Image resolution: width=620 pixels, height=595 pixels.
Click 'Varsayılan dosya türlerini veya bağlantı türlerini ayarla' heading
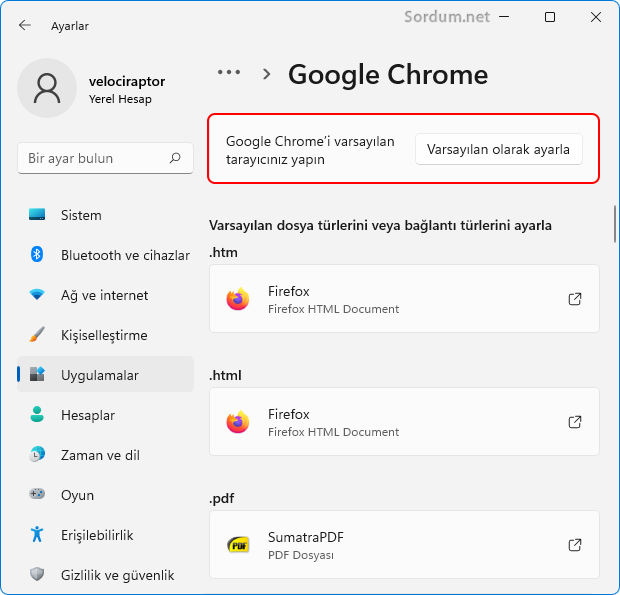pyautogui.click(x=380, y=225)
